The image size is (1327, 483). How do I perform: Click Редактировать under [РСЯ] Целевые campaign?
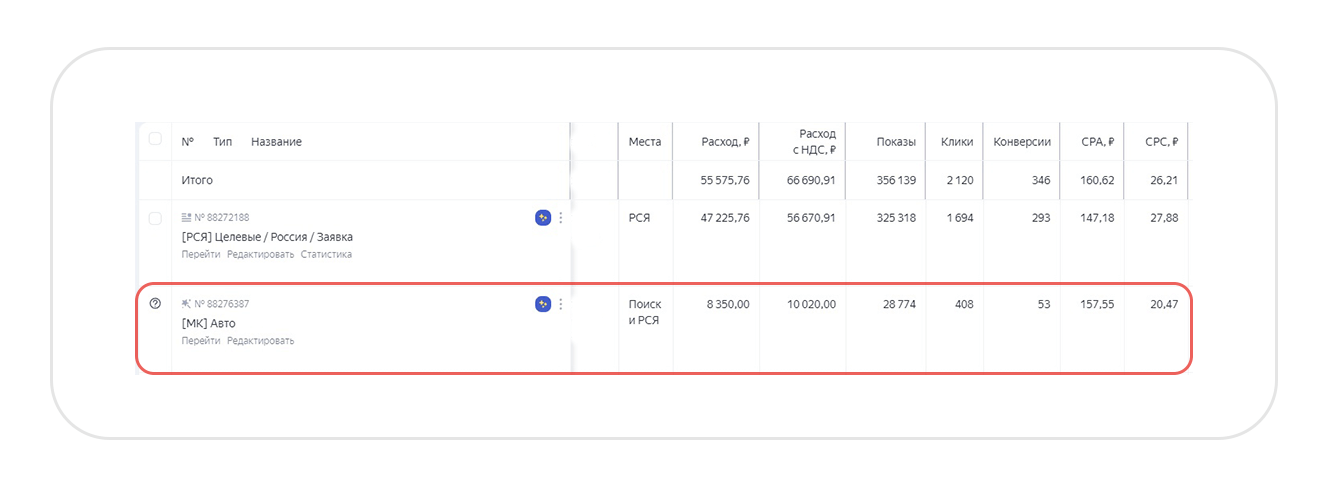260,254
